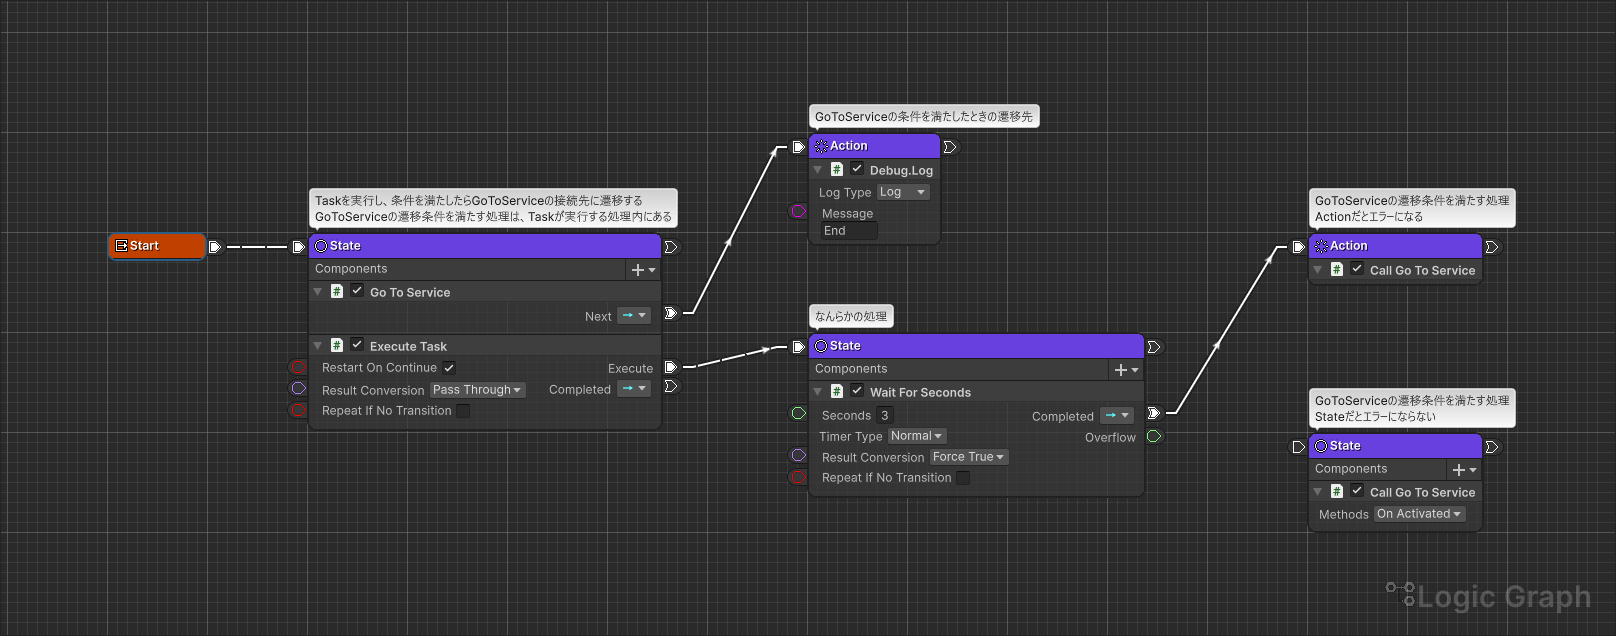Click the Overflow output port on Wait For Seconds
The image size is (1616, 636).
coord(1154,437)
